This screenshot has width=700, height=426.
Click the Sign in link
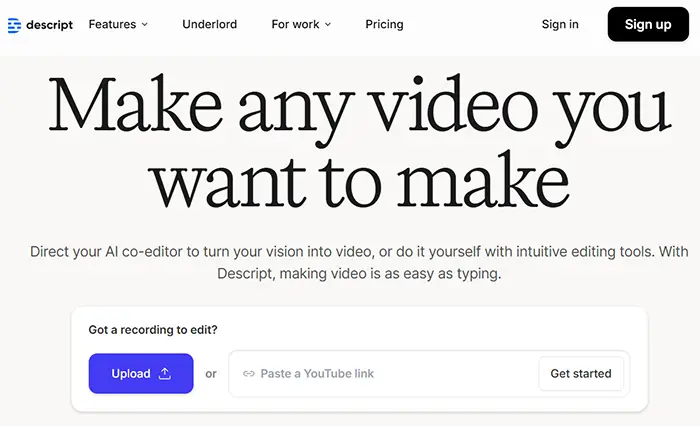tap(560, 24)
